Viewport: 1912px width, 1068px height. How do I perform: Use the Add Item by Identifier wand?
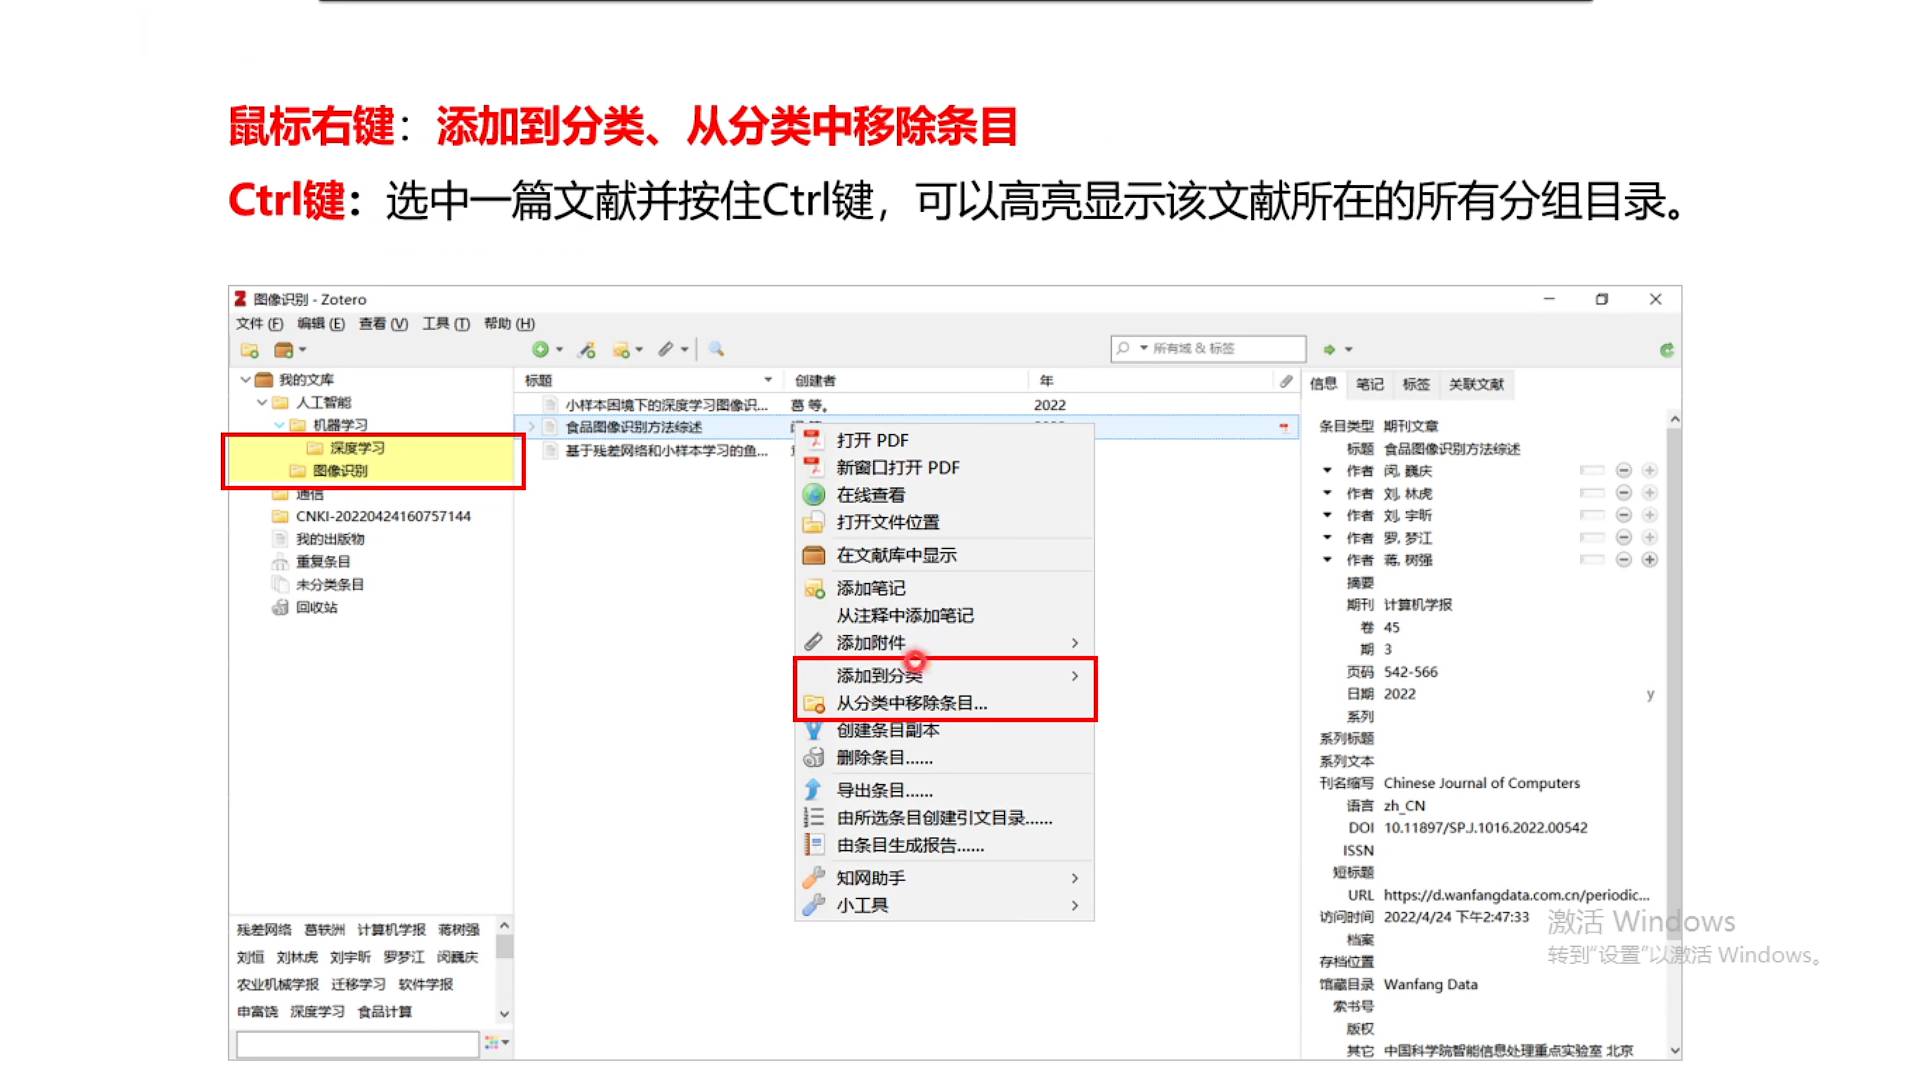tap(587, 349)
